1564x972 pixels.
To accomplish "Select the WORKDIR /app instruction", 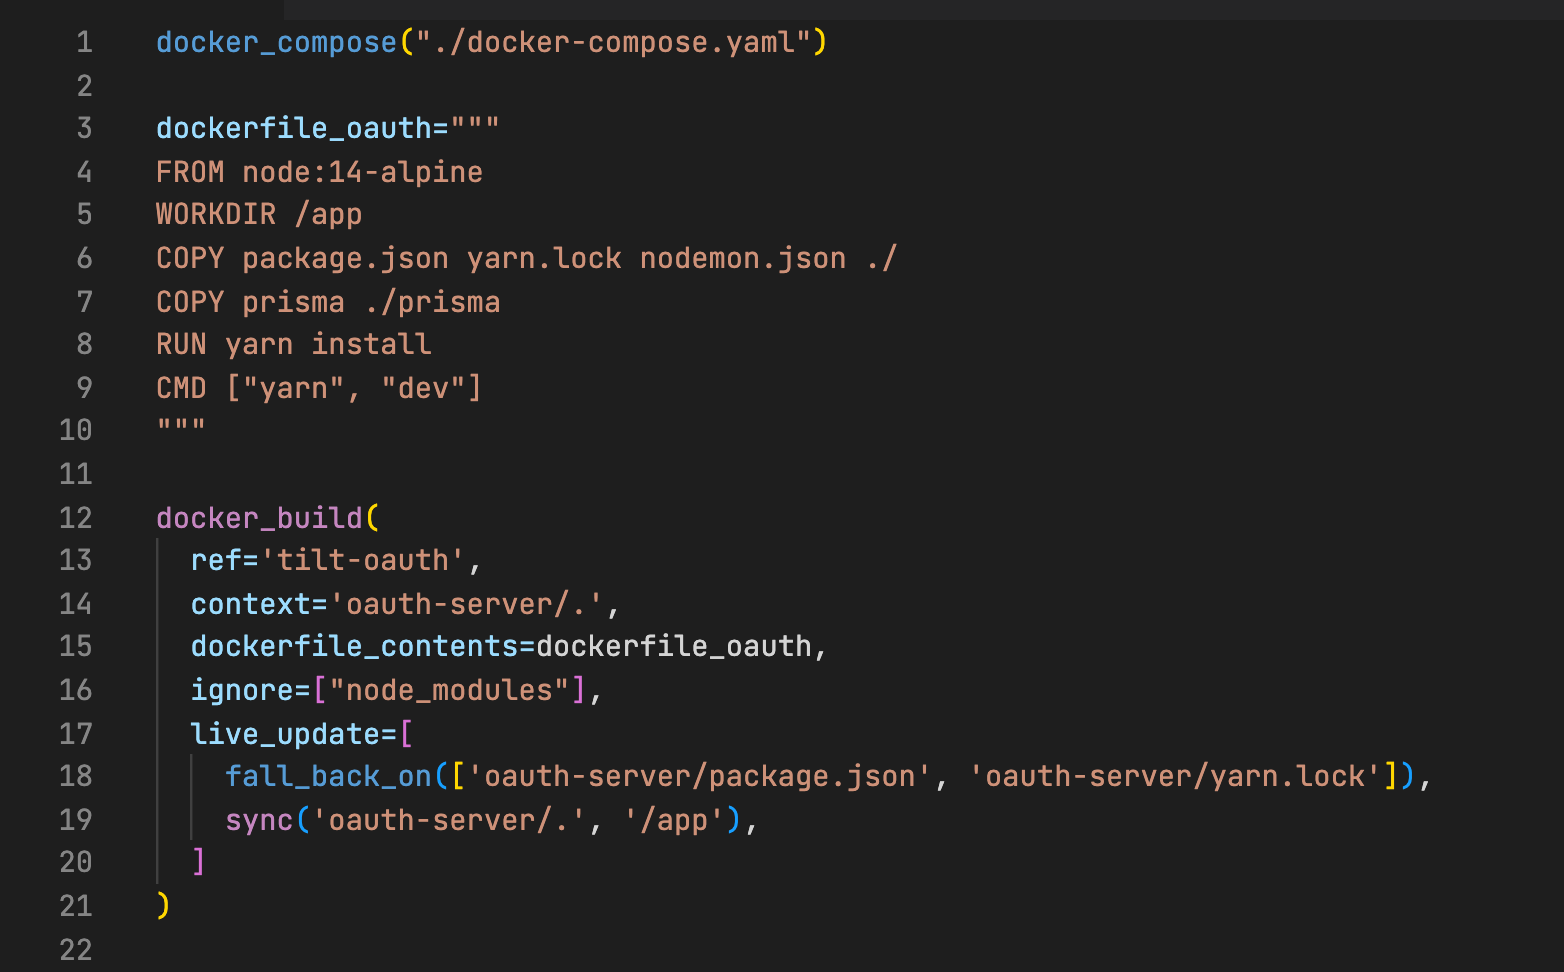I will point(258,213).
